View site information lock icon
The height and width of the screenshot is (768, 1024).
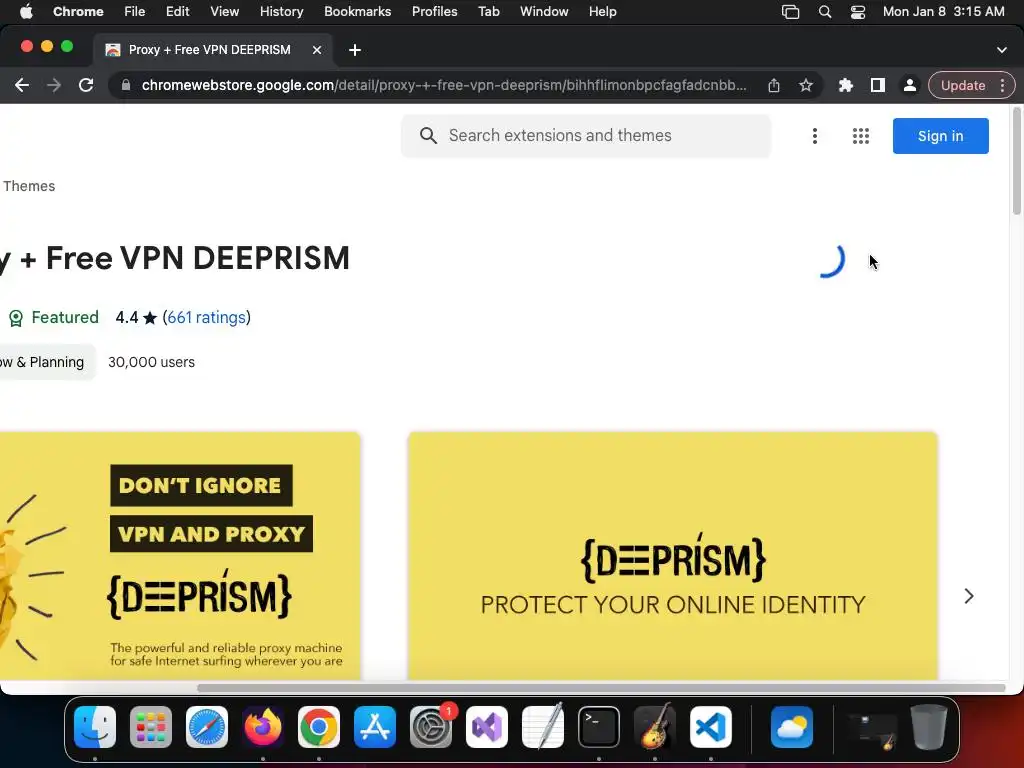[126, 85]
